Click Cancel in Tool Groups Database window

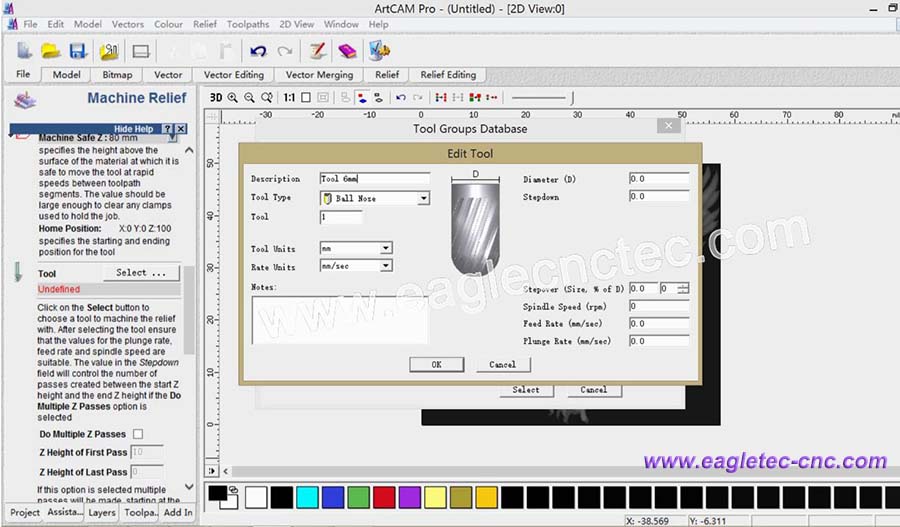[x=593, y=390]
